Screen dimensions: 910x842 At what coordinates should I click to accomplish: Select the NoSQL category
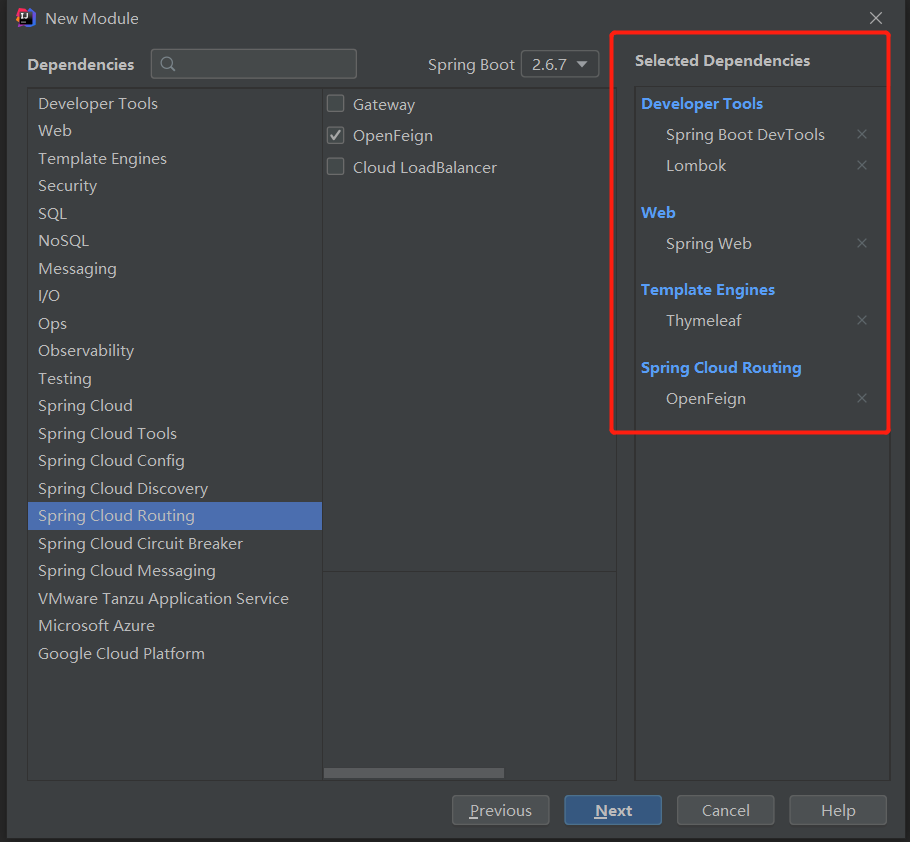[175, 241]
